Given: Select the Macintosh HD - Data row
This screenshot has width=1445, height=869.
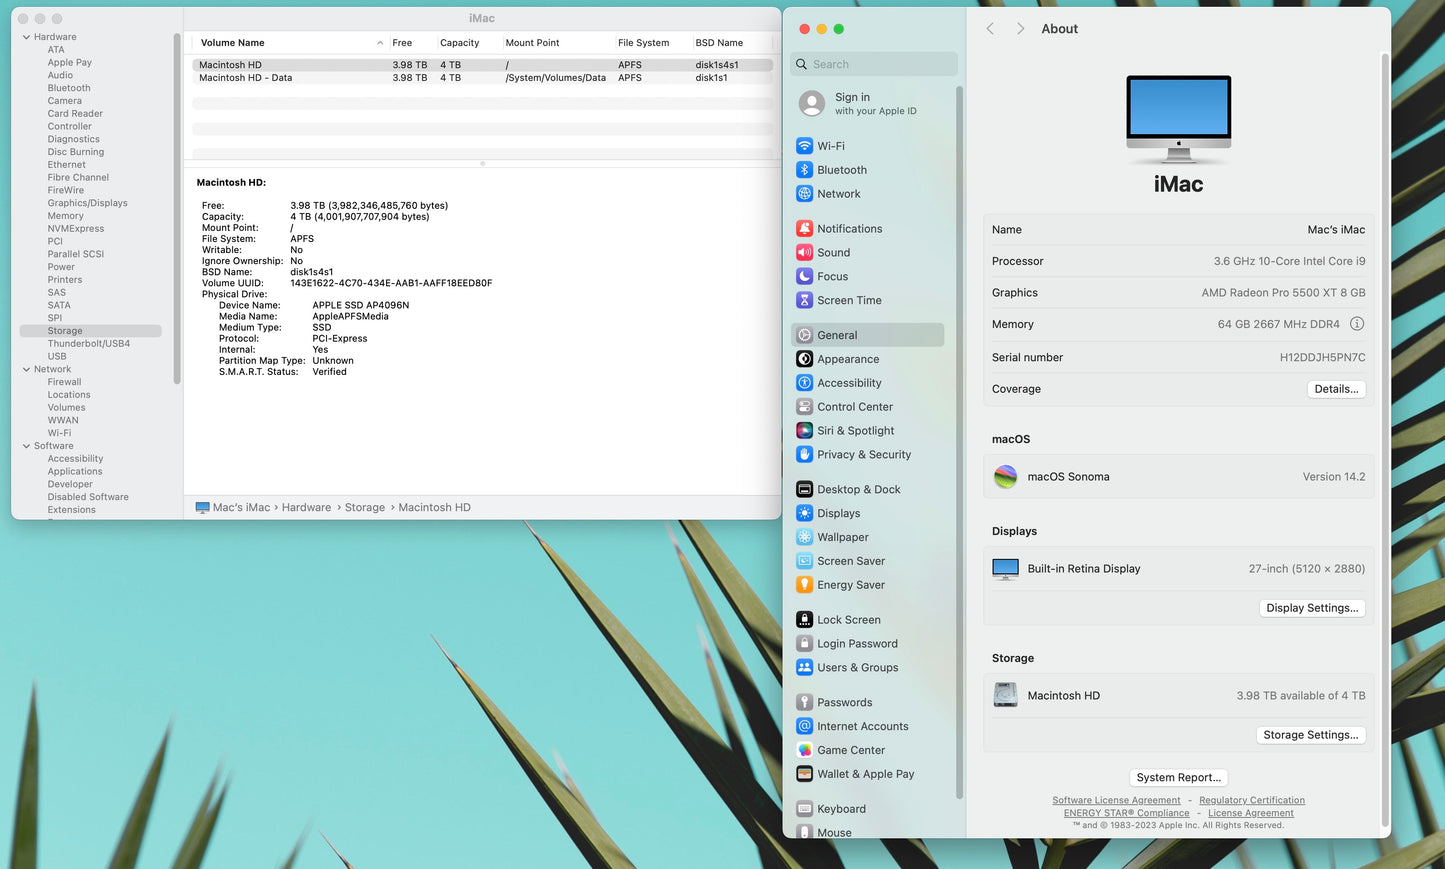Looking at the screenshot, I should 246,78.
